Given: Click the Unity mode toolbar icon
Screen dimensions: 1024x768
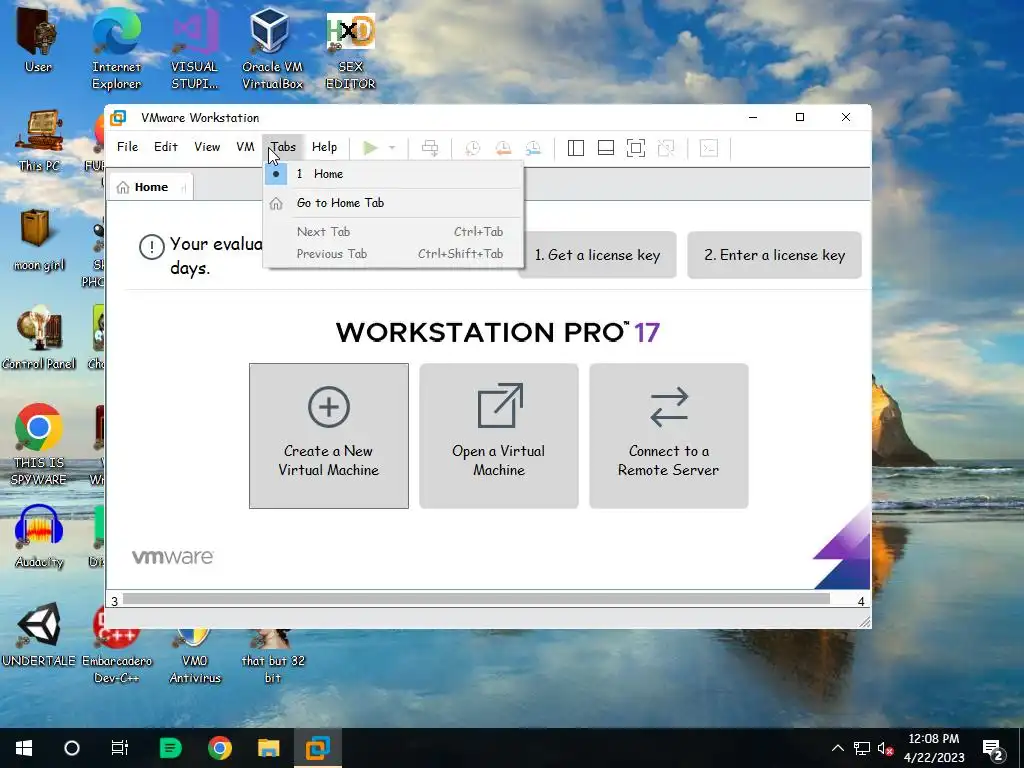Looking at the screenshot, I should tap(666, 148).
